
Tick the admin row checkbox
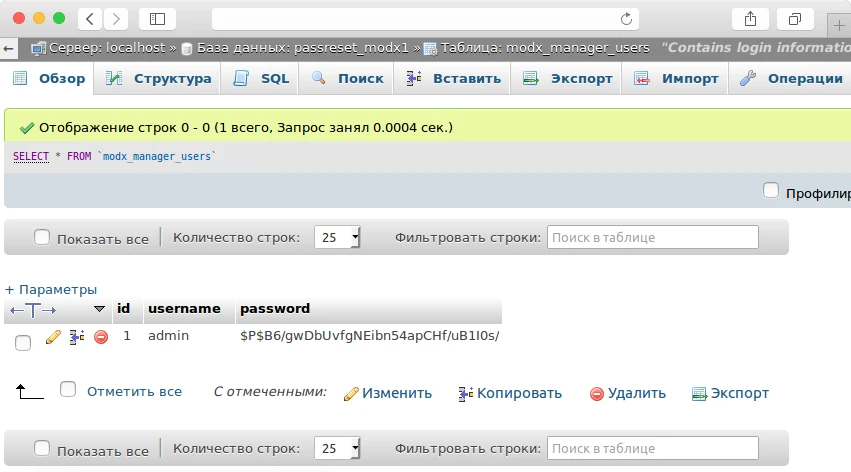click(x=23, y=343)
